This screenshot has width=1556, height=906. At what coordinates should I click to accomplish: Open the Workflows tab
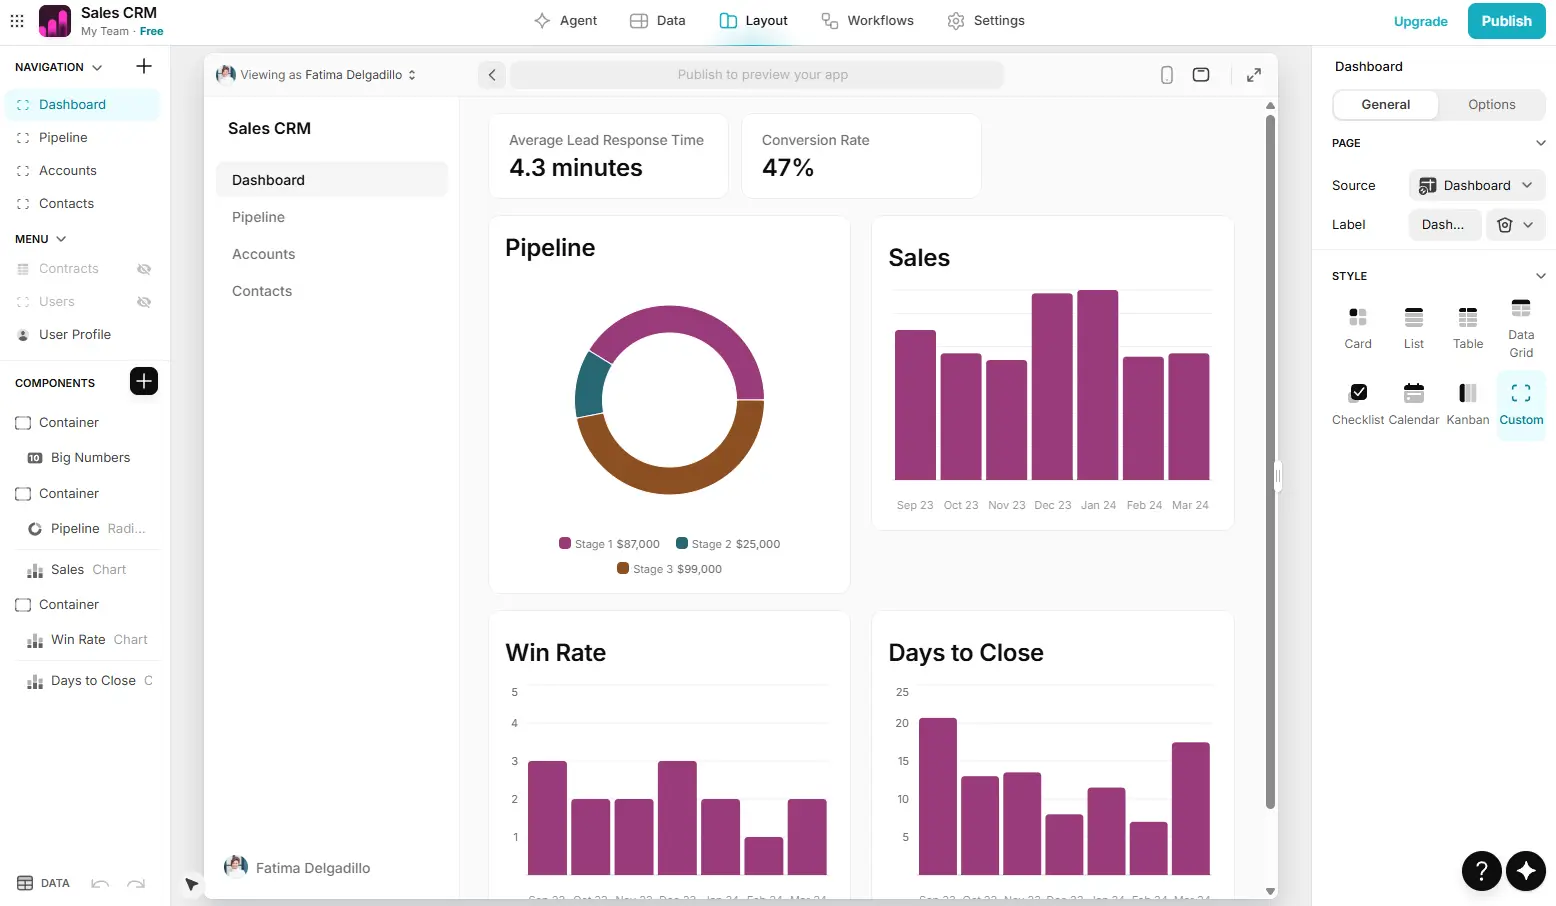tap(867, 20)
